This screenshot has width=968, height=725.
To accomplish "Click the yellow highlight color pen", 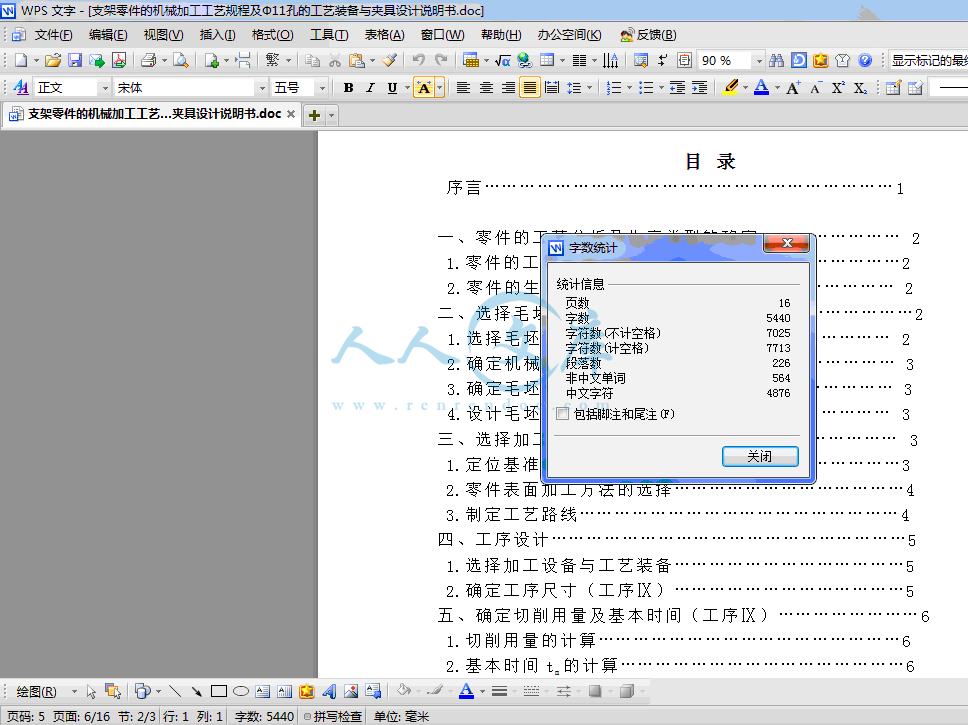I will click(x=731, y=88).
